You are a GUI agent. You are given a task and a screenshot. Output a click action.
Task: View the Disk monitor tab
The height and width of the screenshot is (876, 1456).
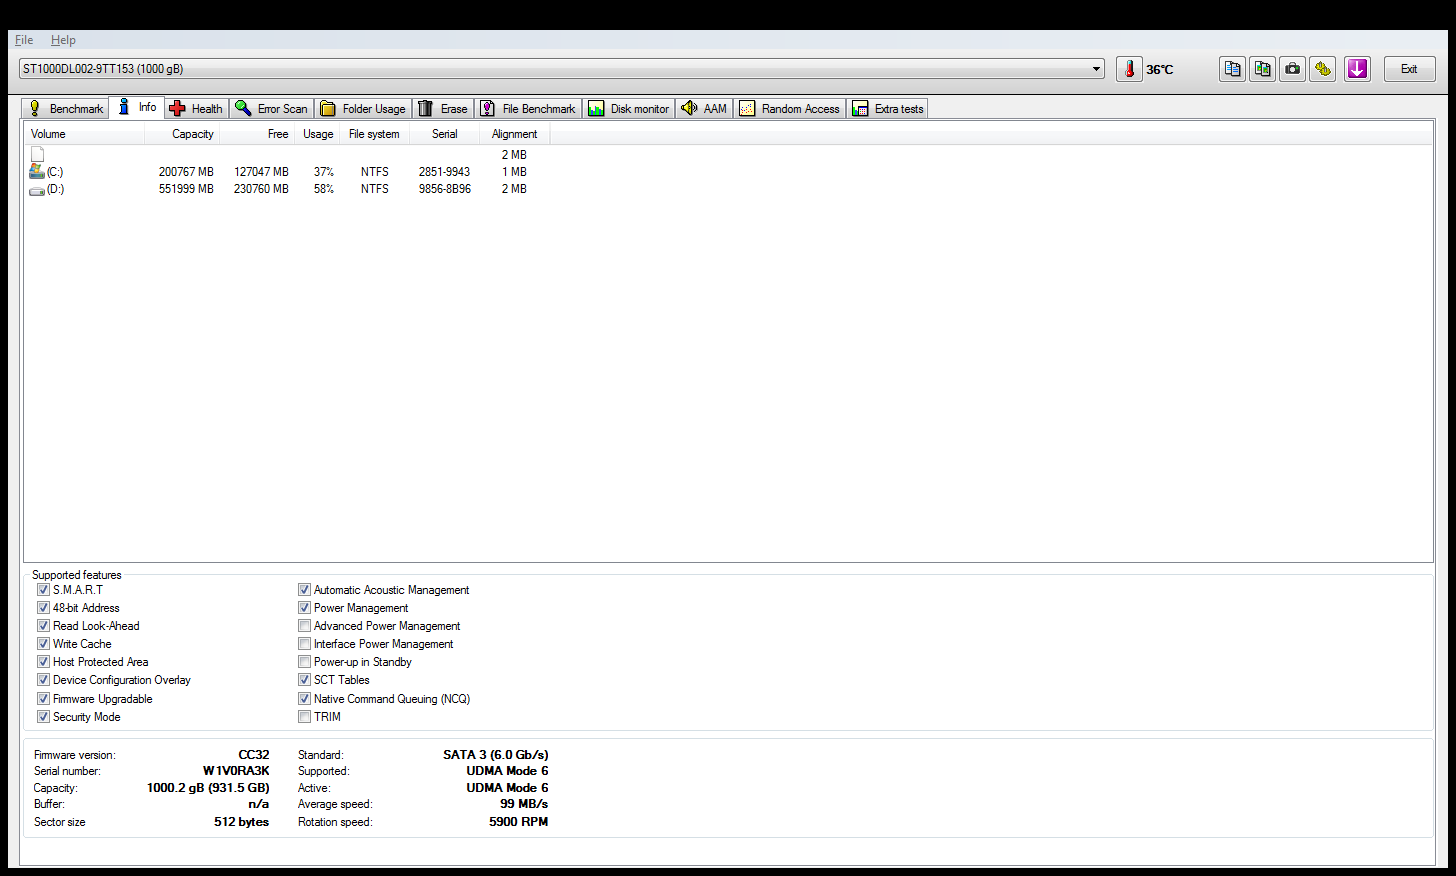629,109
